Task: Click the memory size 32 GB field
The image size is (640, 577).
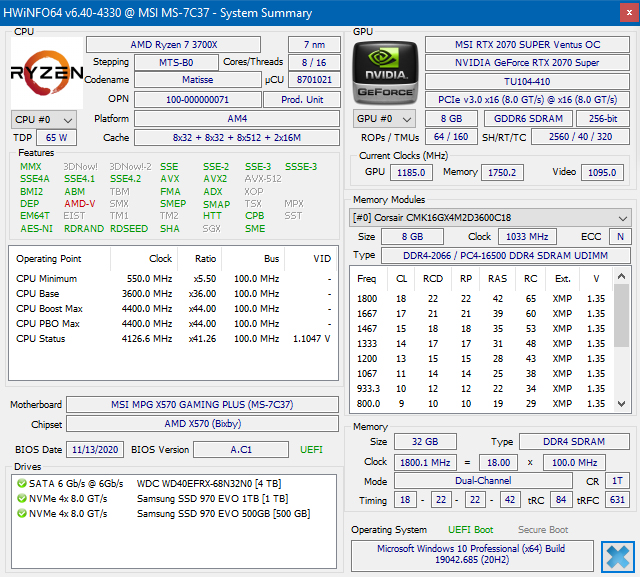Action: (x=425, y=442)
